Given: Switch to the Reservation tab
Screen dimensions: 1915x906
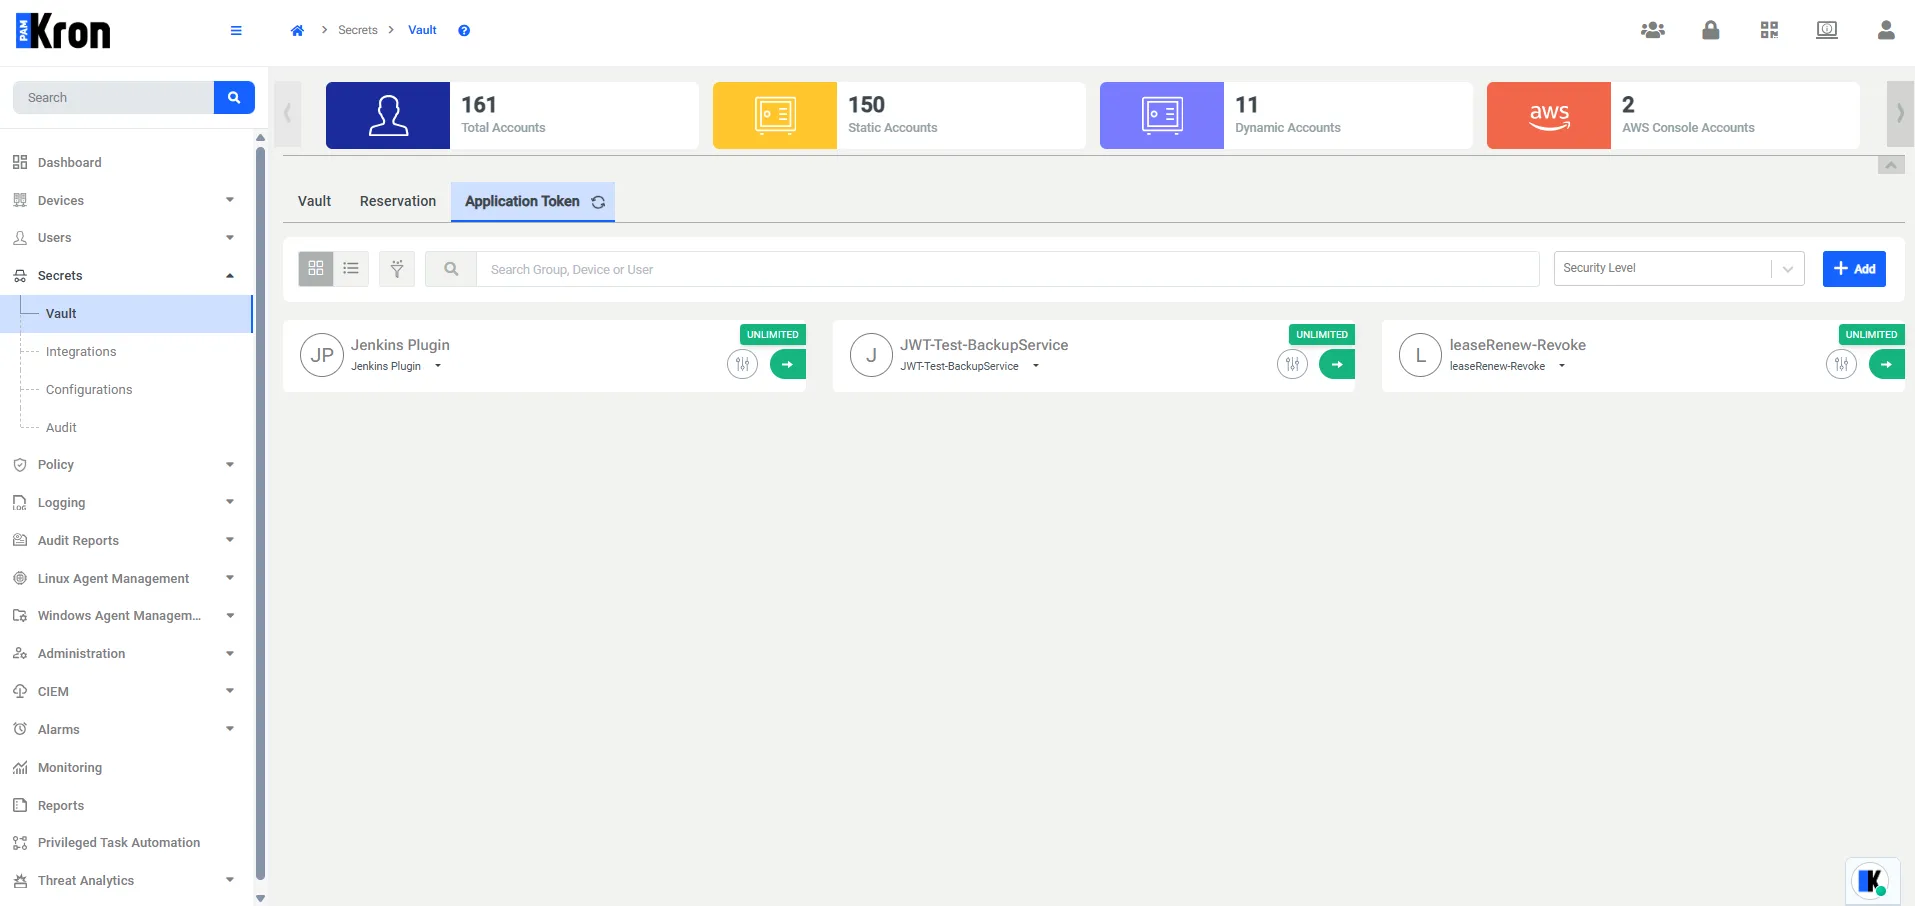Looking at the screenshot, I should click(x=398, y=201).
